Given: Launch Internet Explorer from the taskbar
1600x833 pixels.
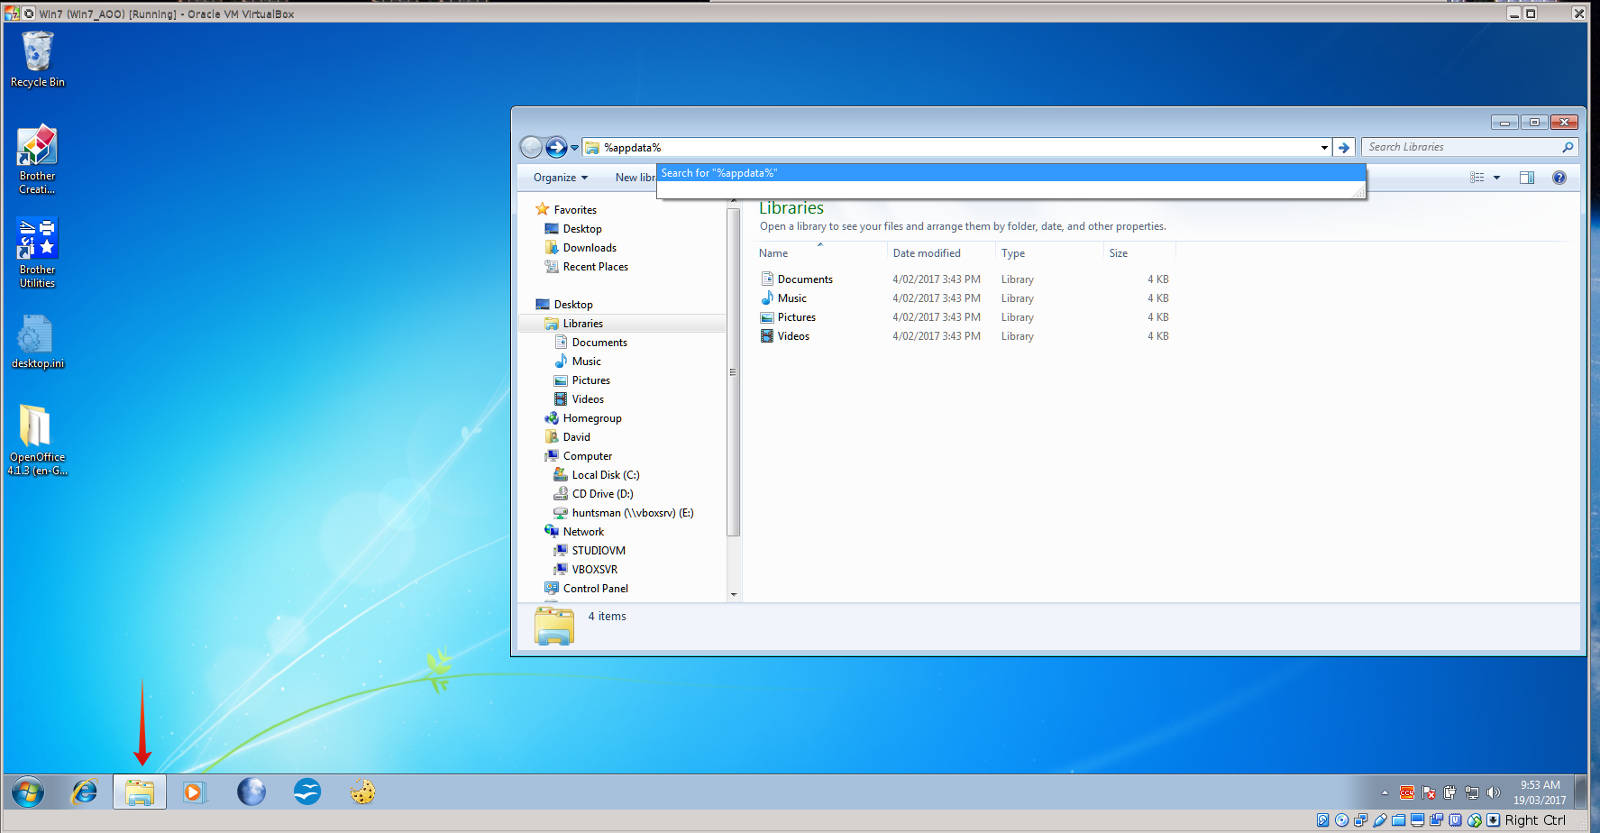Looking at the screenshot, I should tap(84, 793).
